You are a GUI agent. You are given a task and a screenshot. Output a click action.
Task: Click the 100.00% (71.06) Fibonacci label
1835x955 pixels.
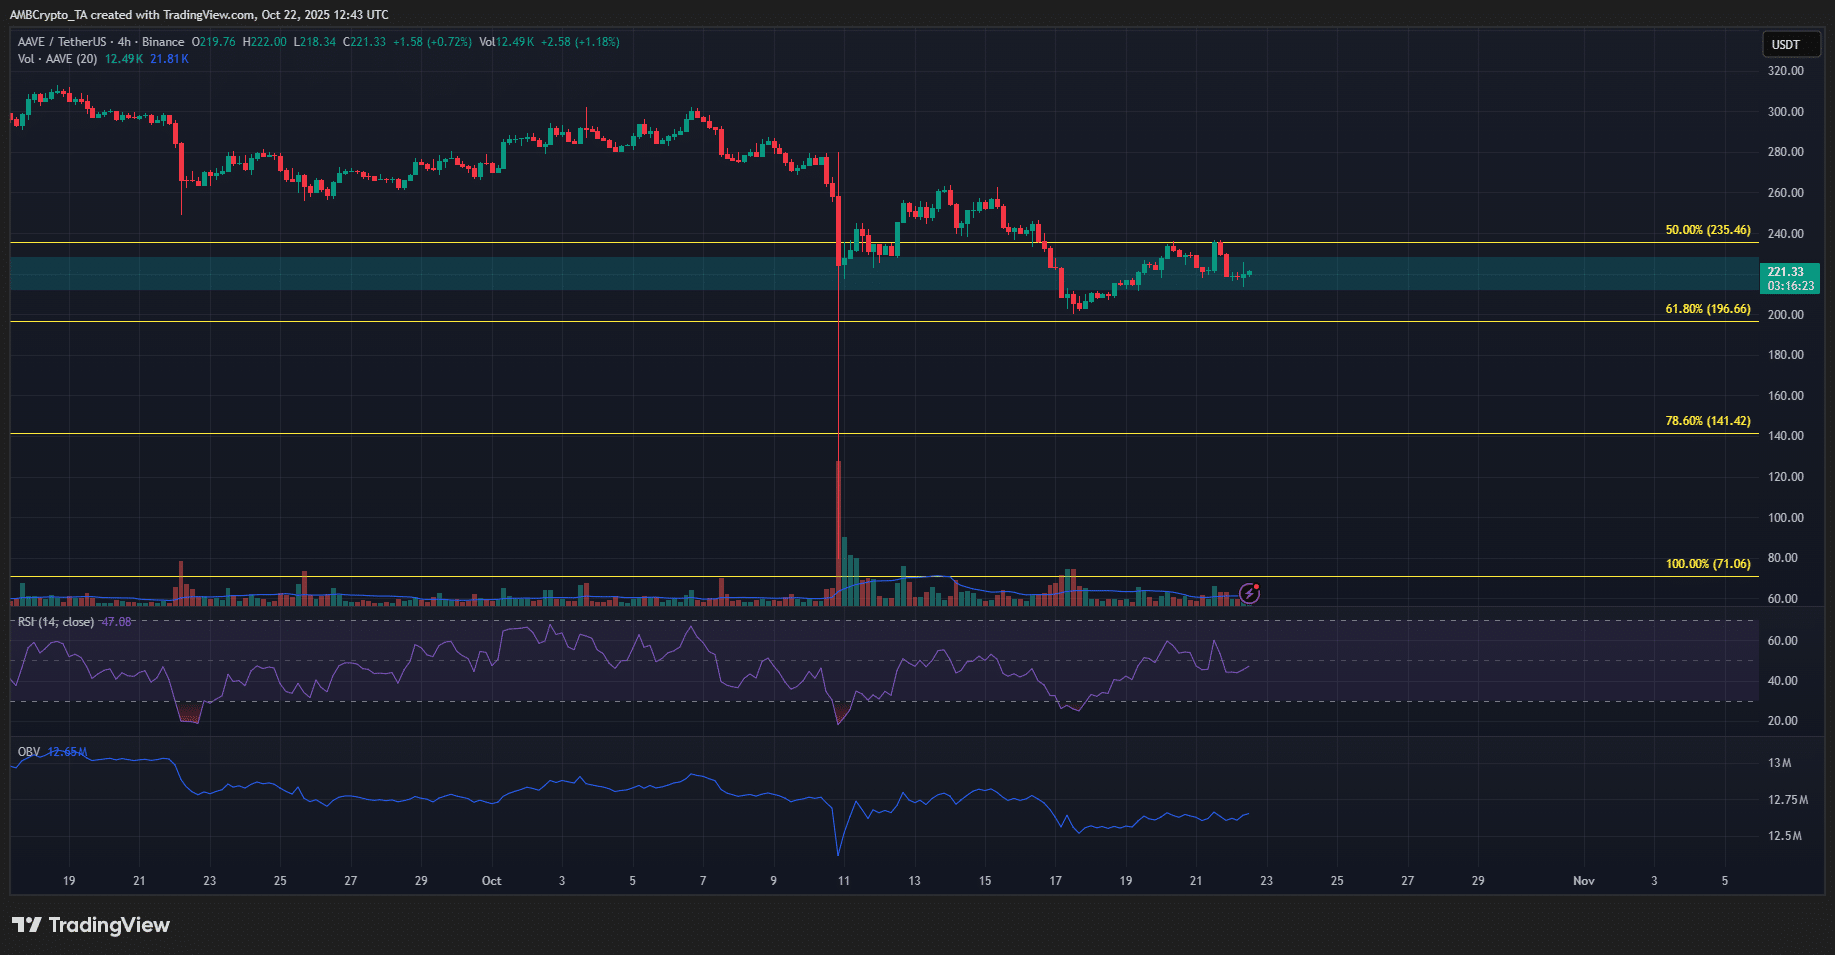point(1707,564)
